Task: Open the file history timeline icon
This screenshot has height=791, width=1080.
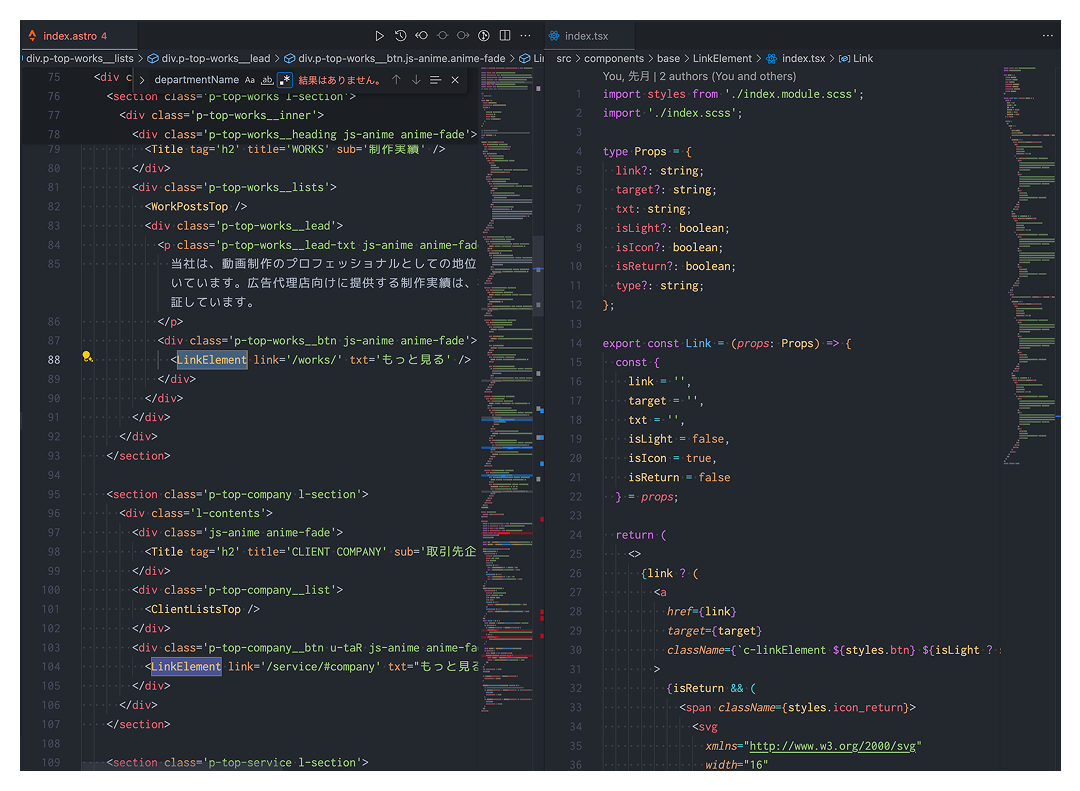Action: click(x=400, y=36)
